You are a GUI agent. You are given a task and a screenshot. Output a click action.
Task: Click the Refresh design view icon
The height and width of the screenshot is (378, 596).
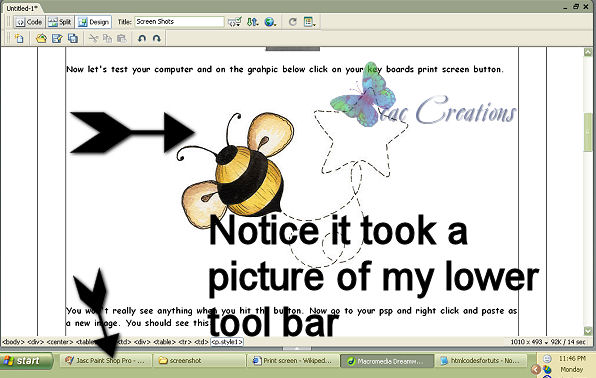coord(292,22)
